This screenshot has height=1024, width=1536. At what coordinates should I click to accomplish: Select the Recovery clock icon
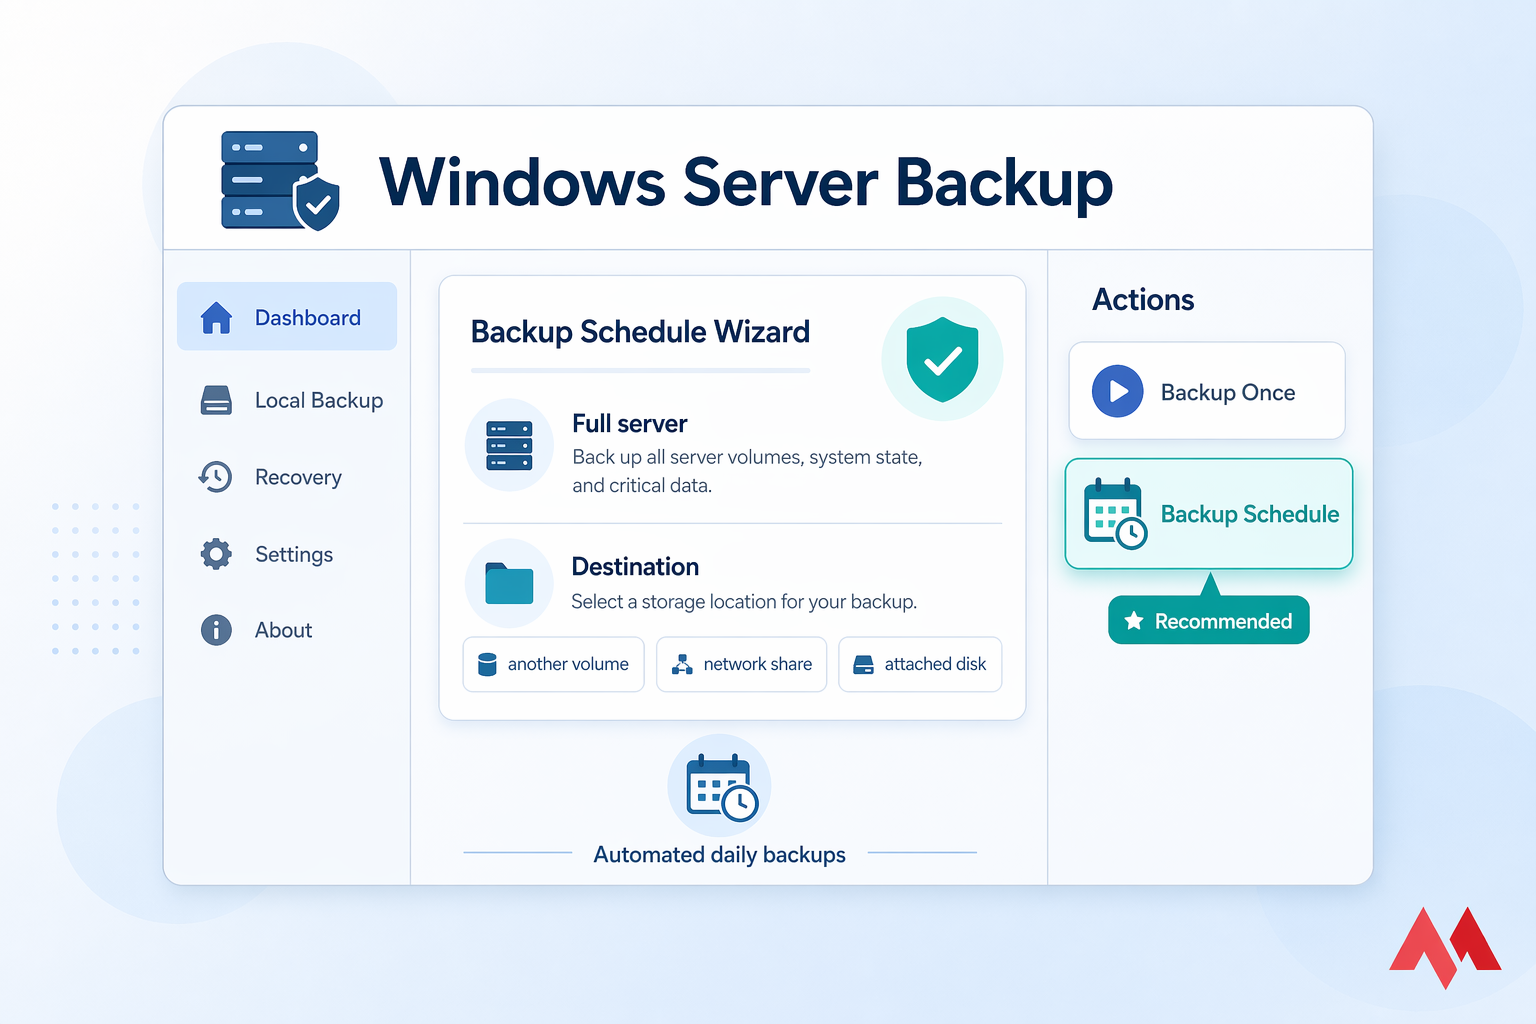tap(216, 477)
